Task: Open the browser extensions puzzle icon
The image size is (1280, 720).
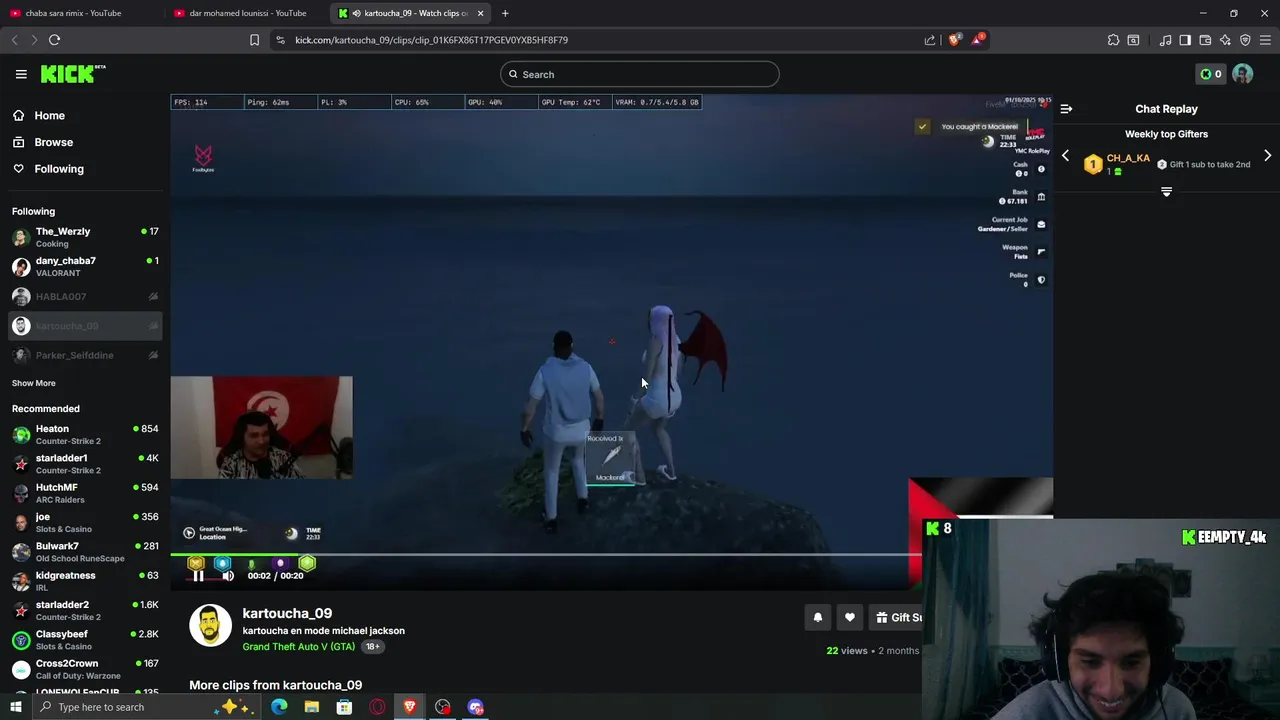Action: click(x=1113, y=40)
